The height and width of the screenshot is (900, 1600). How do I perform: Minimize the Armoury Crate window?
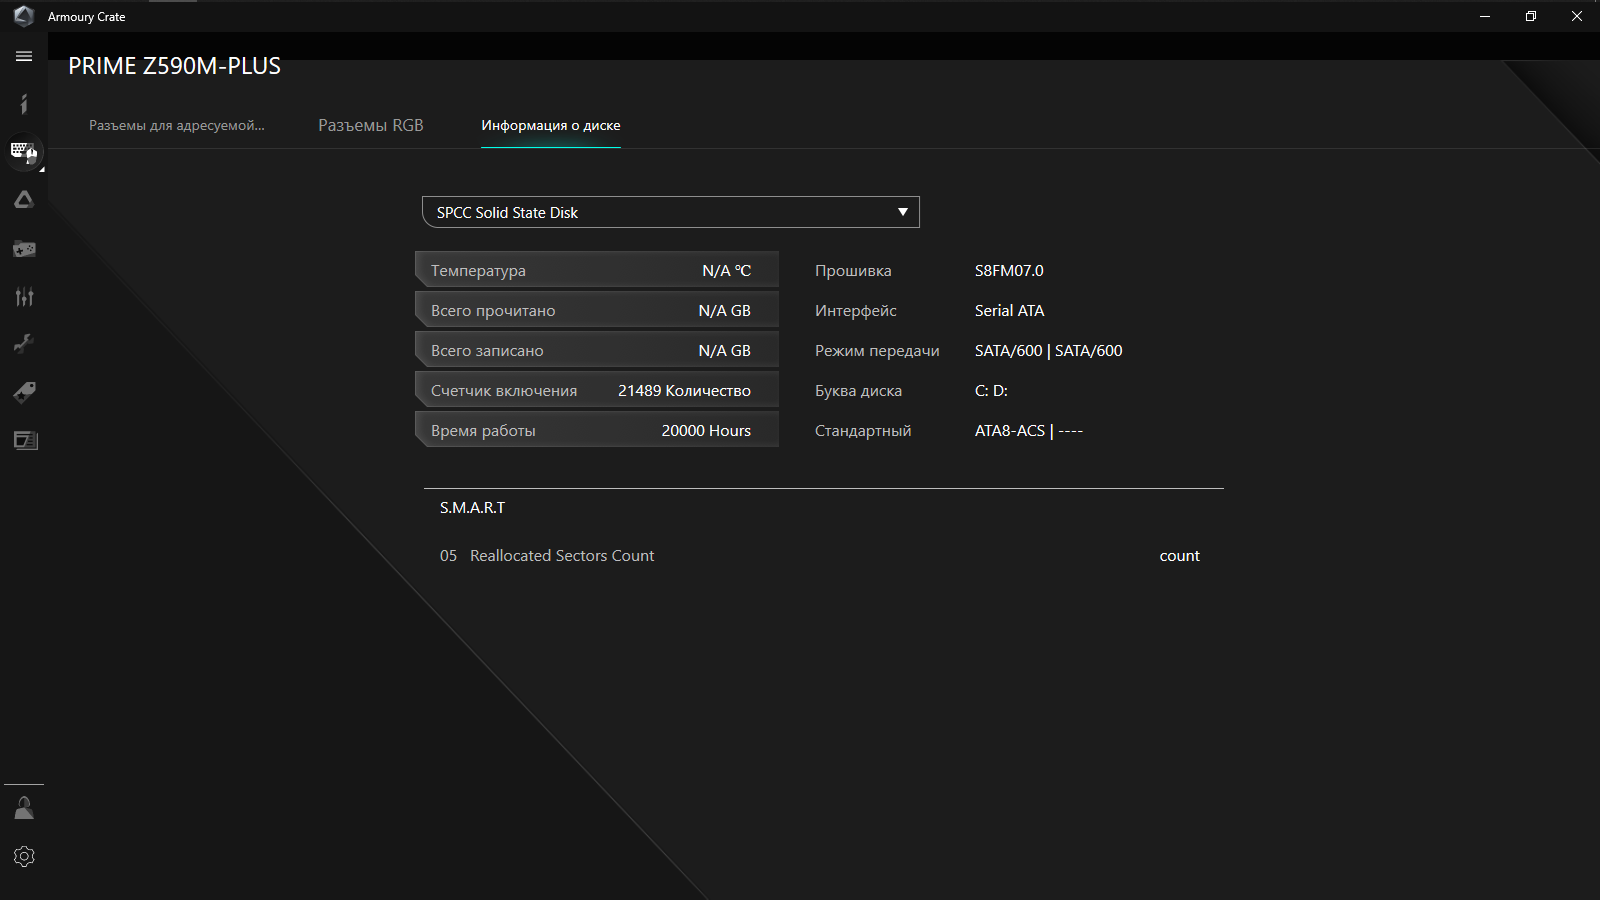click(x=1485, y=16)
